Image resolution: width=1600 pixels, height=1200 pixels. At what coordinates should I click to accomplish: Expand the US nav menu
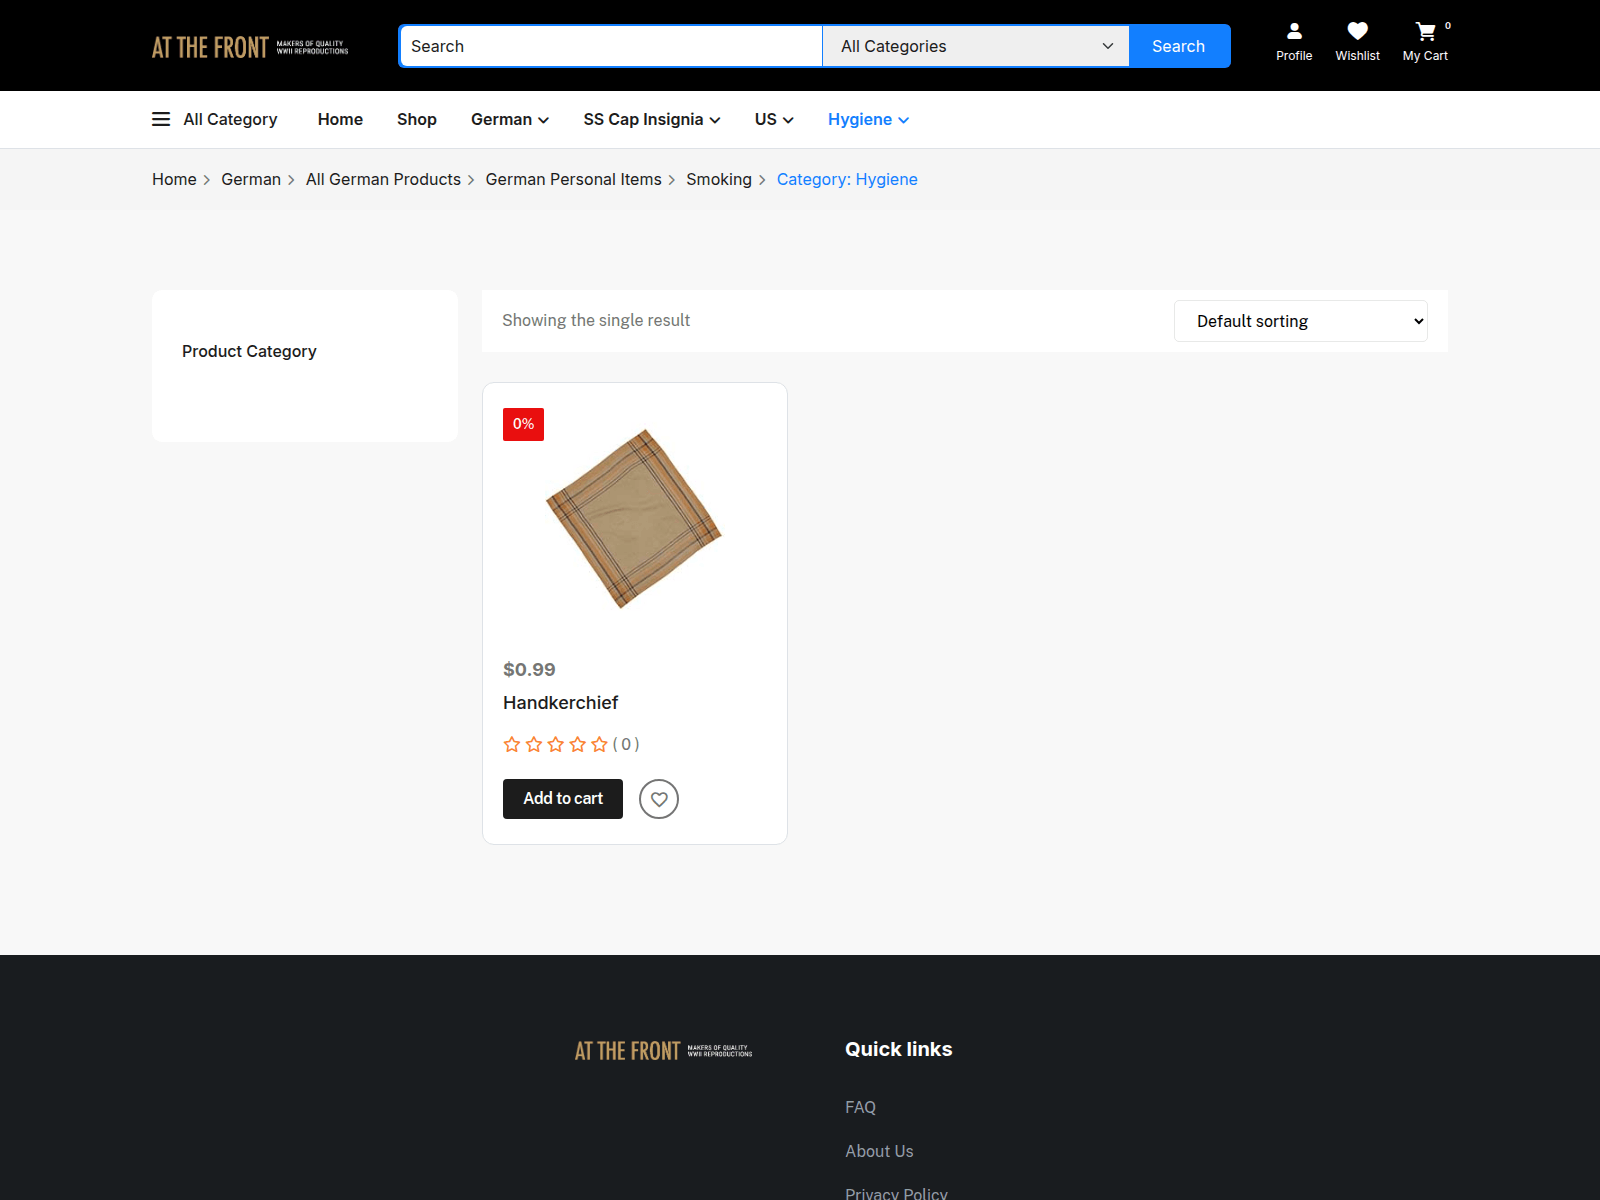click(774, 119)
